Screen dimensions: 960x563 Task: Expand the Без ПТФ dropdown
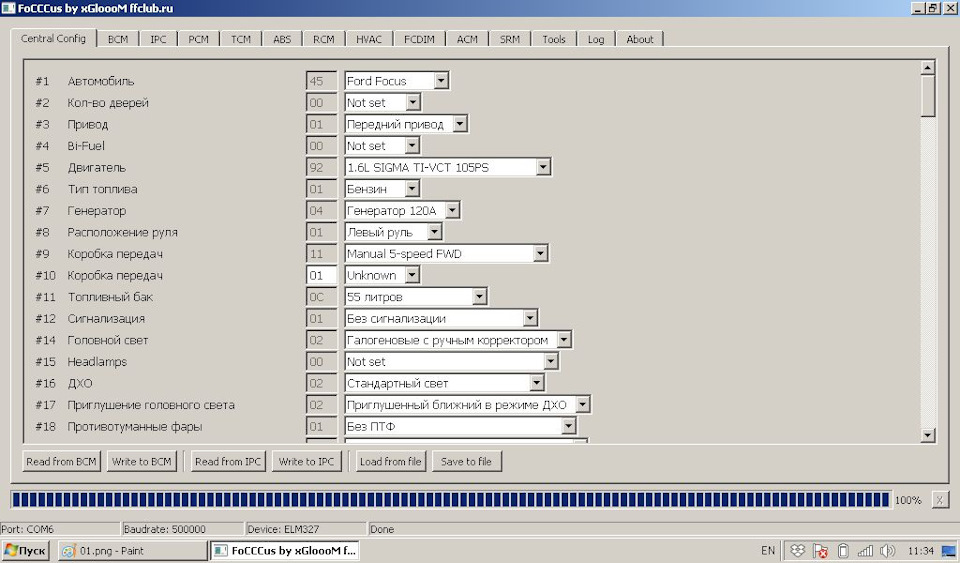[x=568, y=426]
